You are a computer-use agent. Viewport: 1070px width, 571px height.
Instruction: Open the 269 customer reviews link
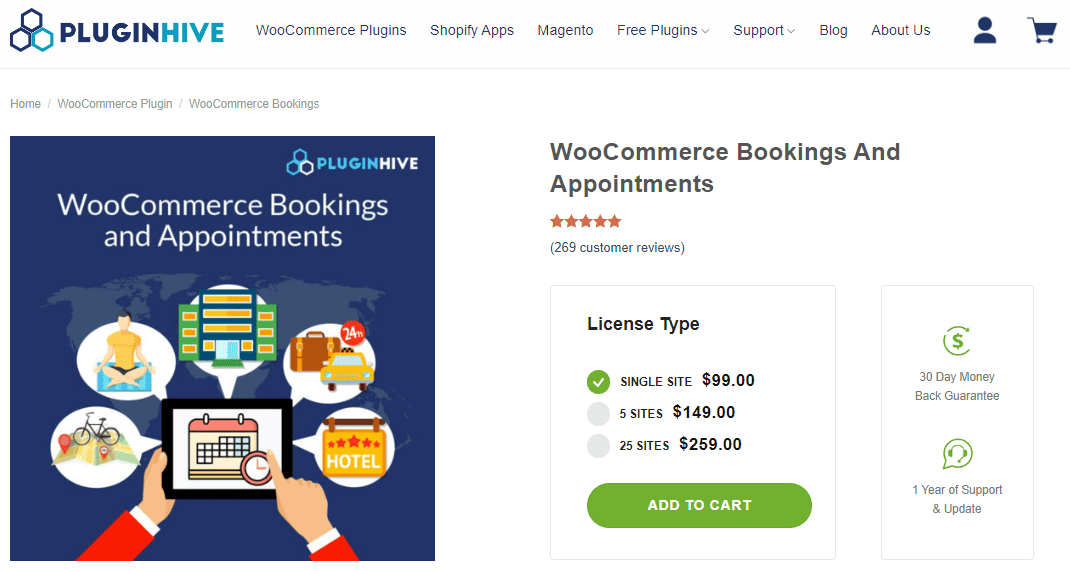coord(618,248)
